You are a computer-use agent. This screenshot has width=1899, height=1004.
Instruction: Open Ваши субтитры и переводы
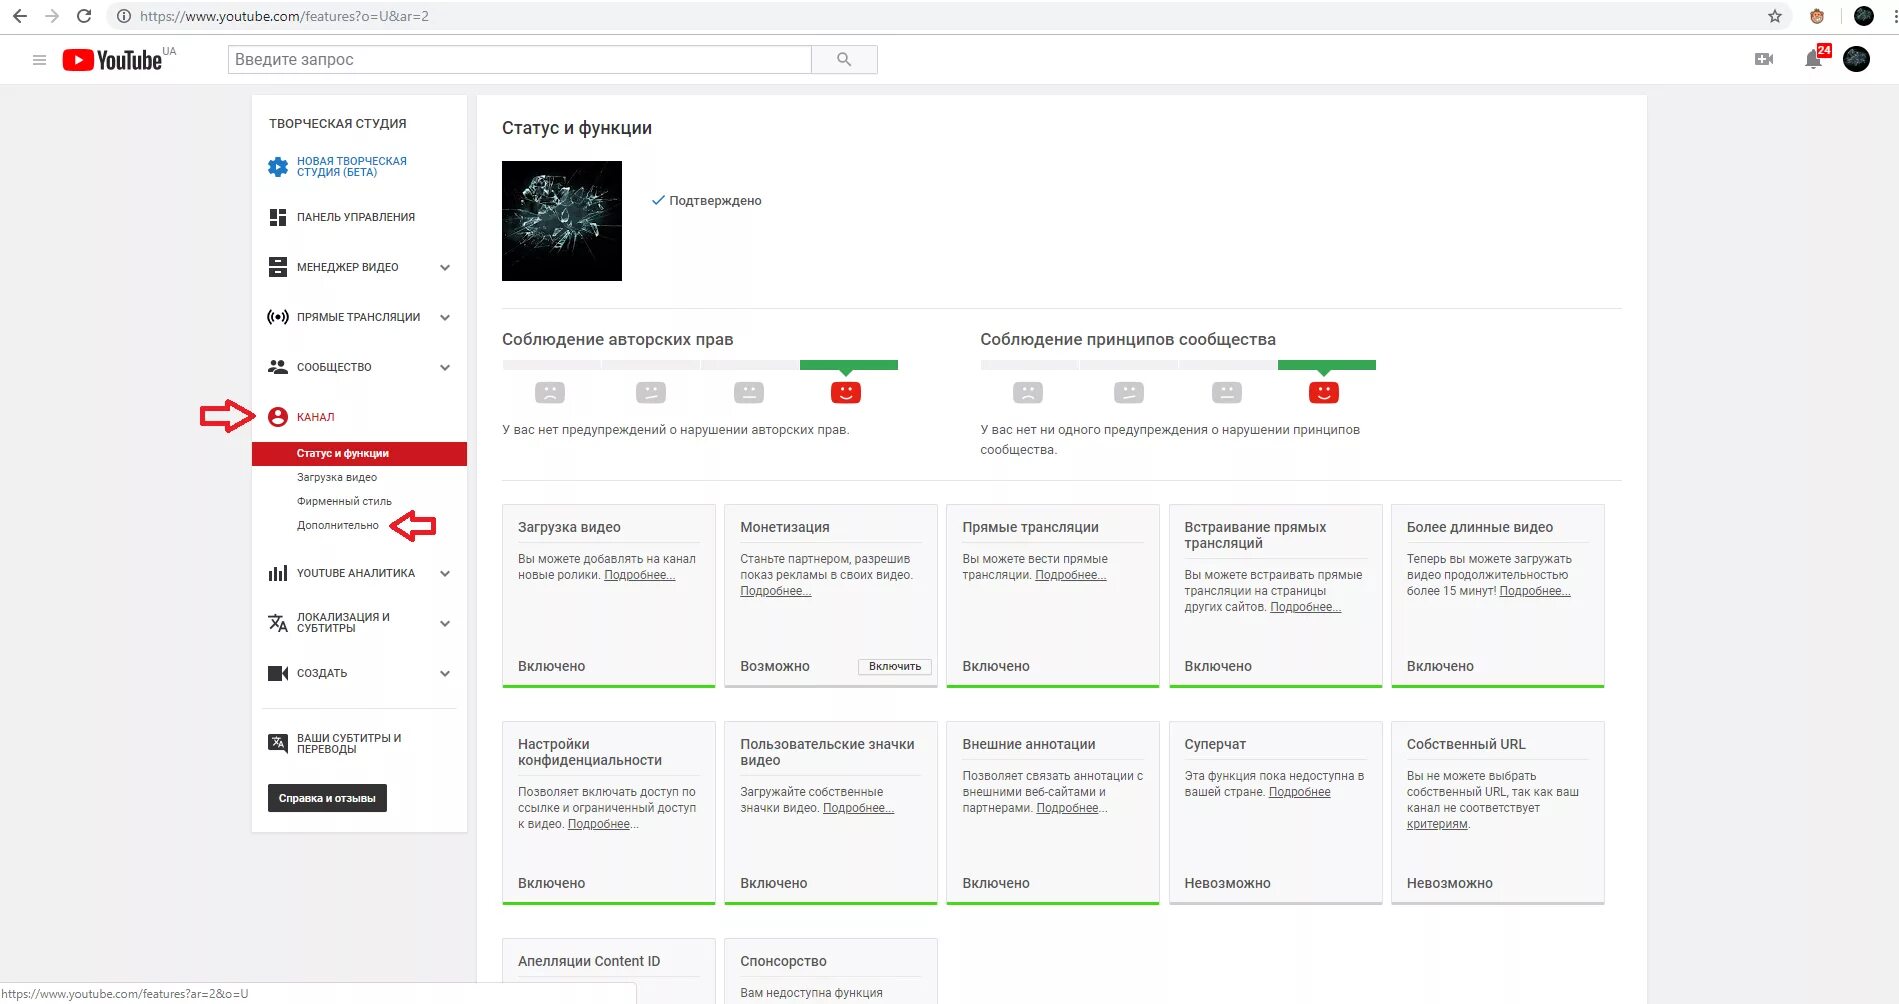[349, 743]
